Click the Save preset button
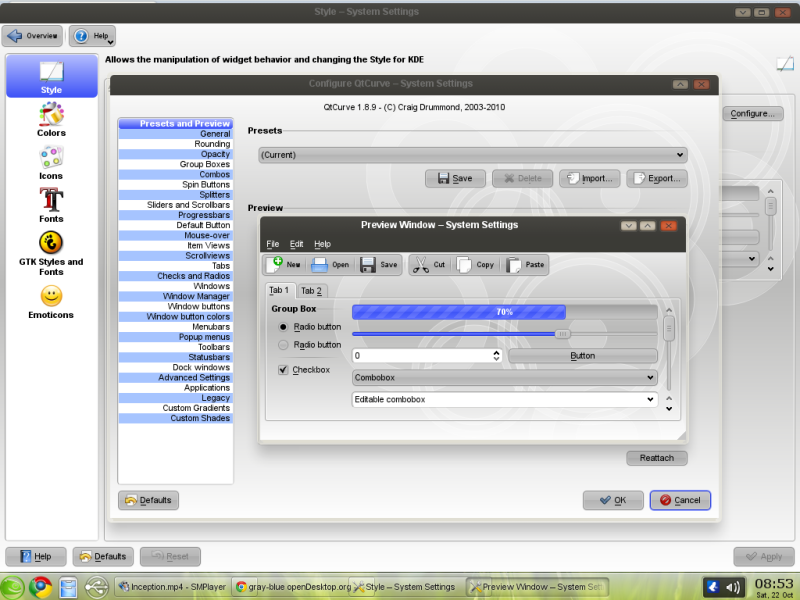Image resolution: width=800 pixels, height=600 pixels. (x=455, y=179)
